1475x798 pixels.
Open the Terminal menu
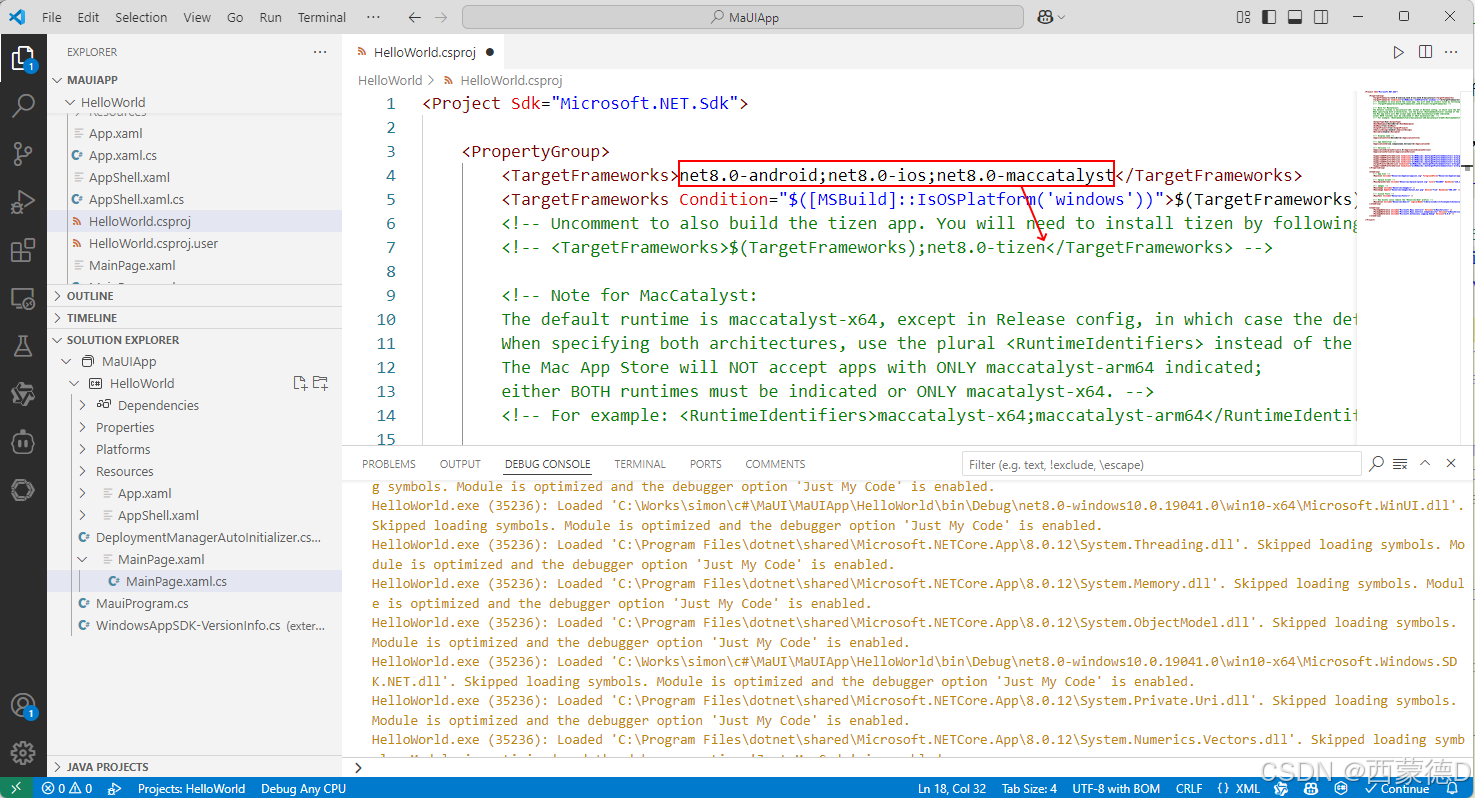click(322, 17)
